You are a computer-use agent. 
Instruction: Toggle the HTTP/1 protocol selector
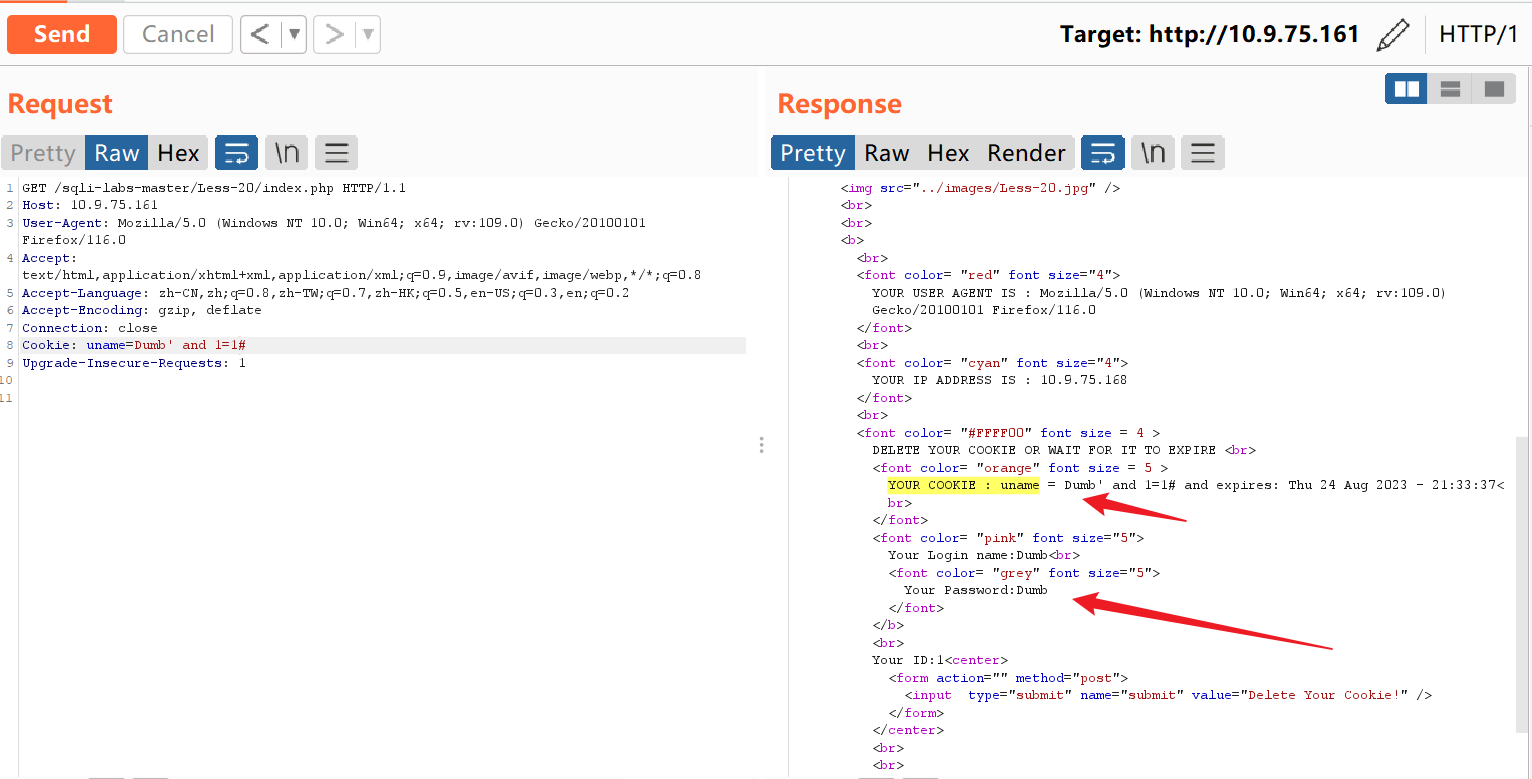[1478, 34]
